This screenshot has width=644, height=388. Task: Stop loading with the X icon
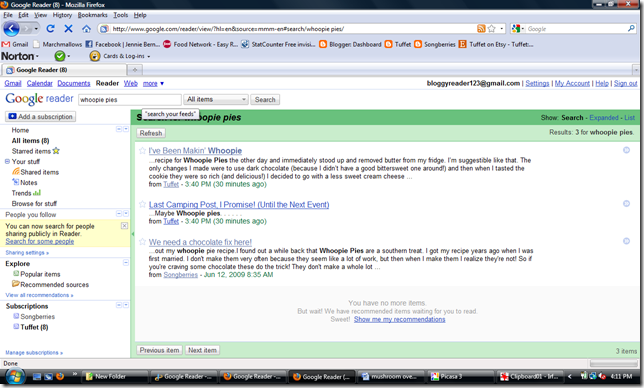coord(68,29)
